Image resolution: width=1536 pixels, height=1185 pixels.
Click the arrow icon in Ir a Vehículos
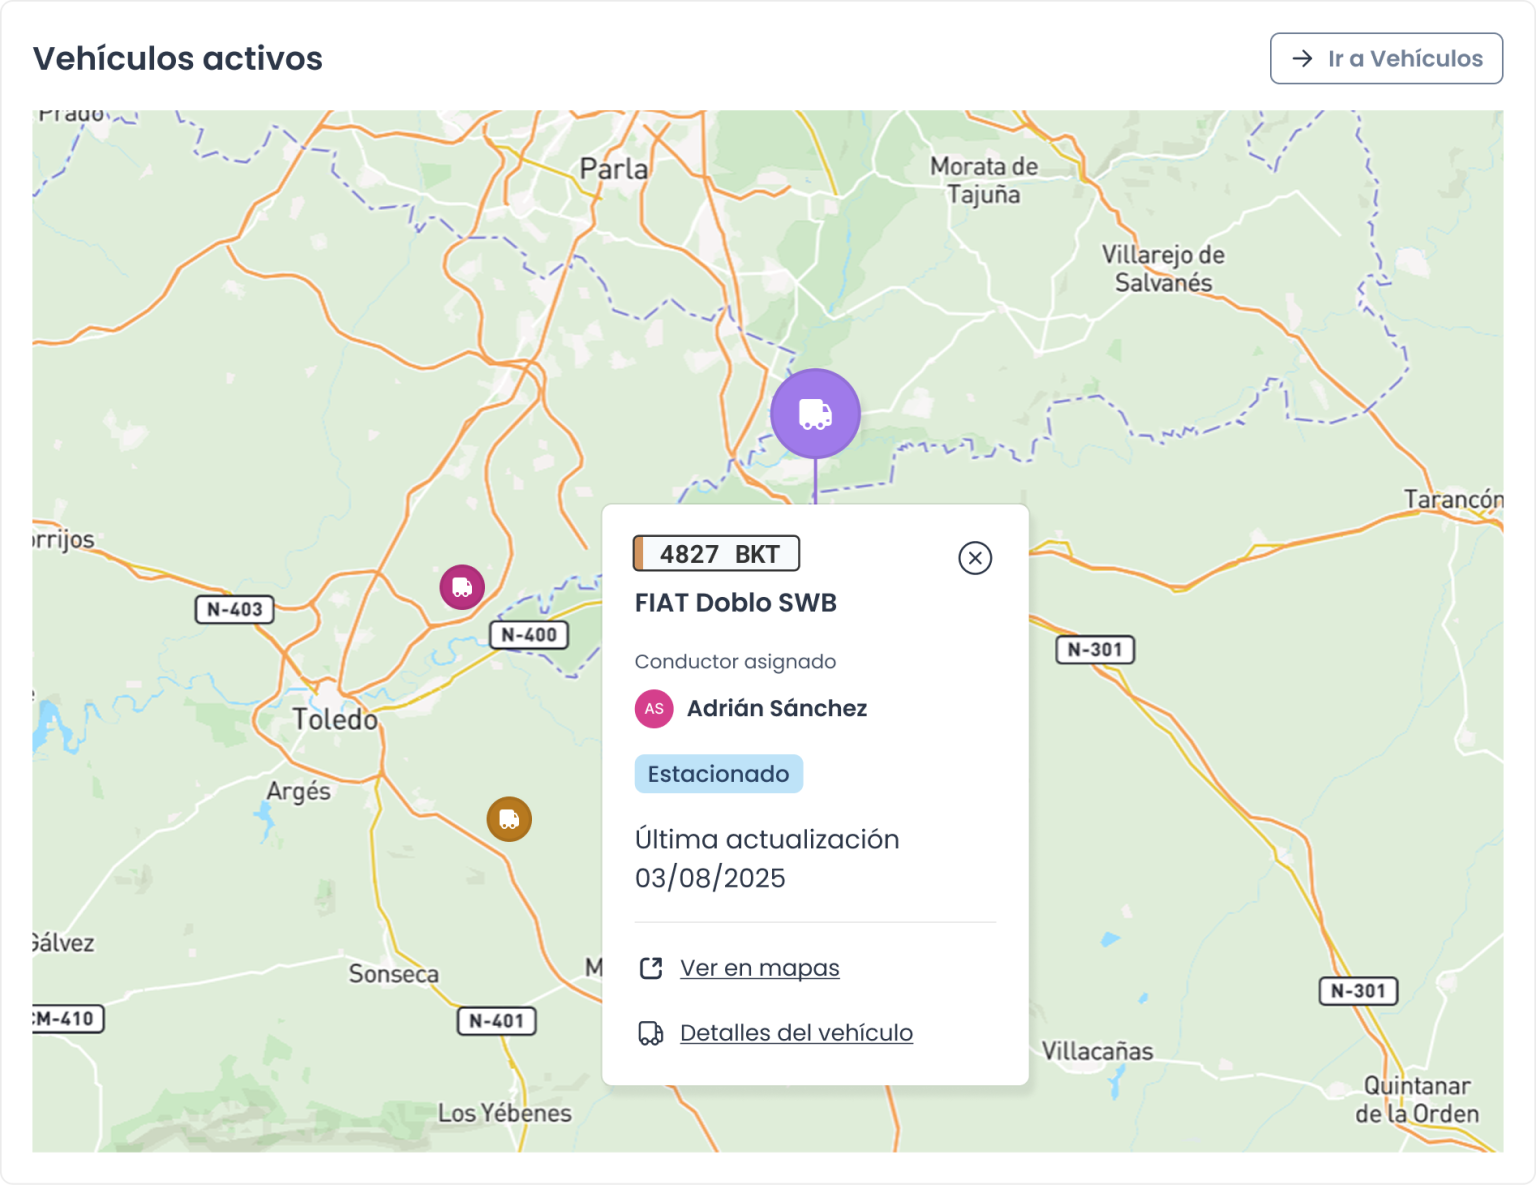point(1302,59)
